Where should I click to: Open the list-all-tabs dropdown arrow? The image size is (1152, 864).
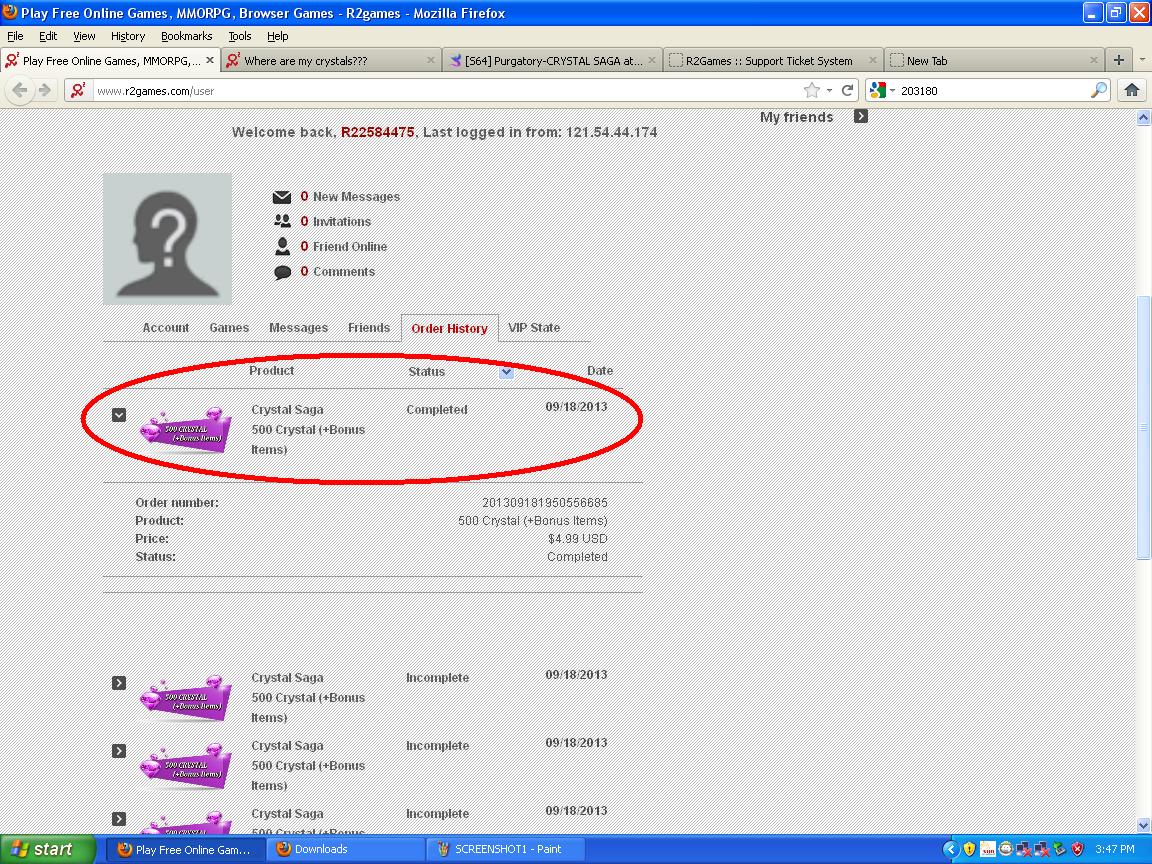click(1142, 60)
